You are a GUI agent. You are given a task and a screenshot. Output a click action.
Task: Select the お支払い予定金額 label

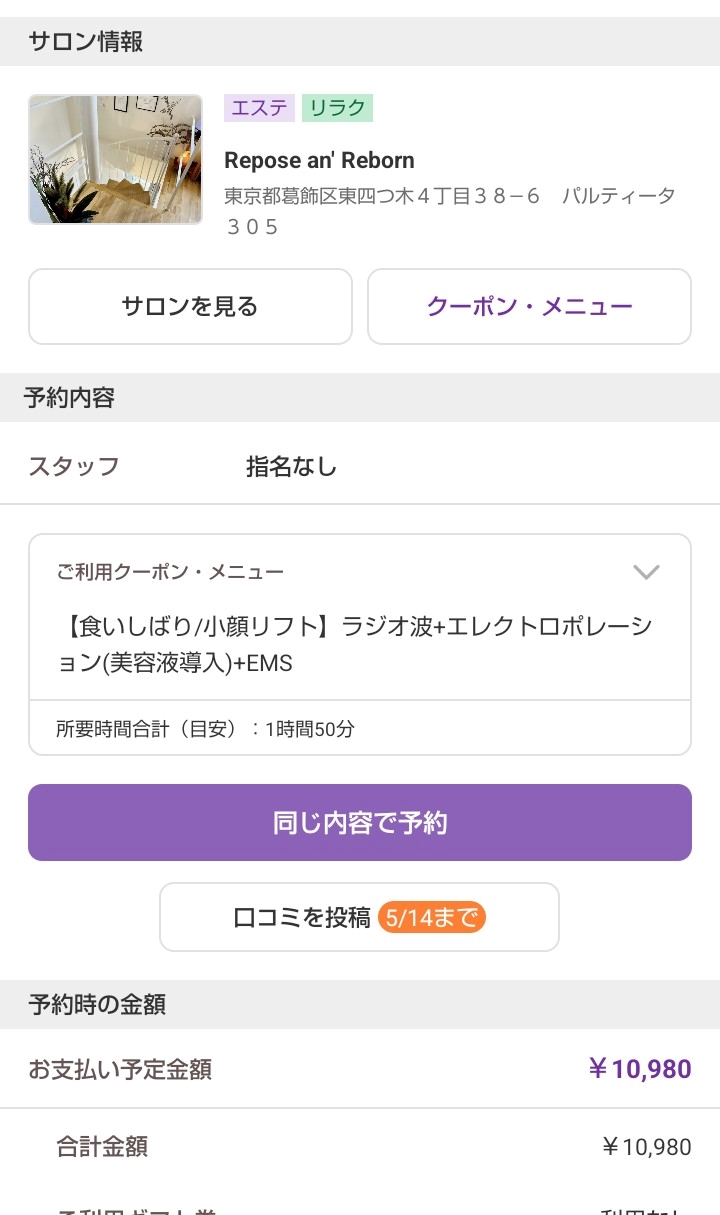(x=120, y=1069)
